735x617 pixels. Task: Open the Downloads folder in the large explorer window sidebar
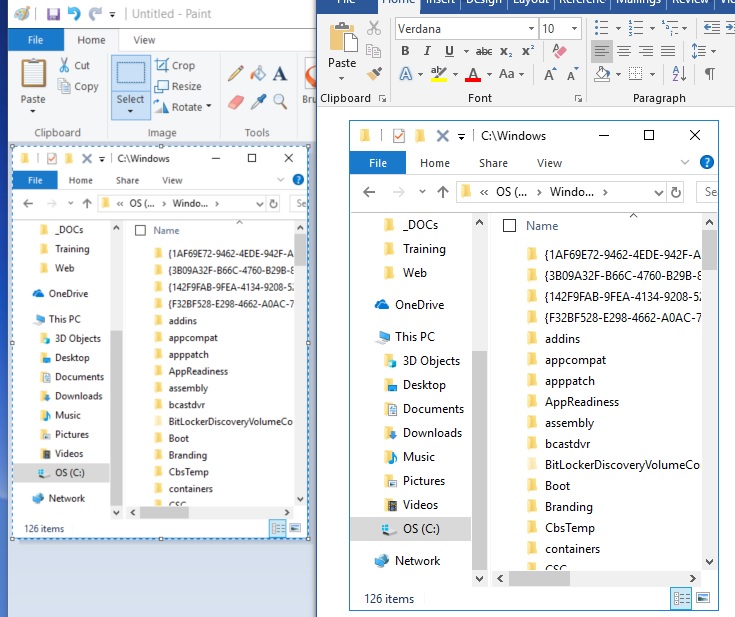[423, 433]
